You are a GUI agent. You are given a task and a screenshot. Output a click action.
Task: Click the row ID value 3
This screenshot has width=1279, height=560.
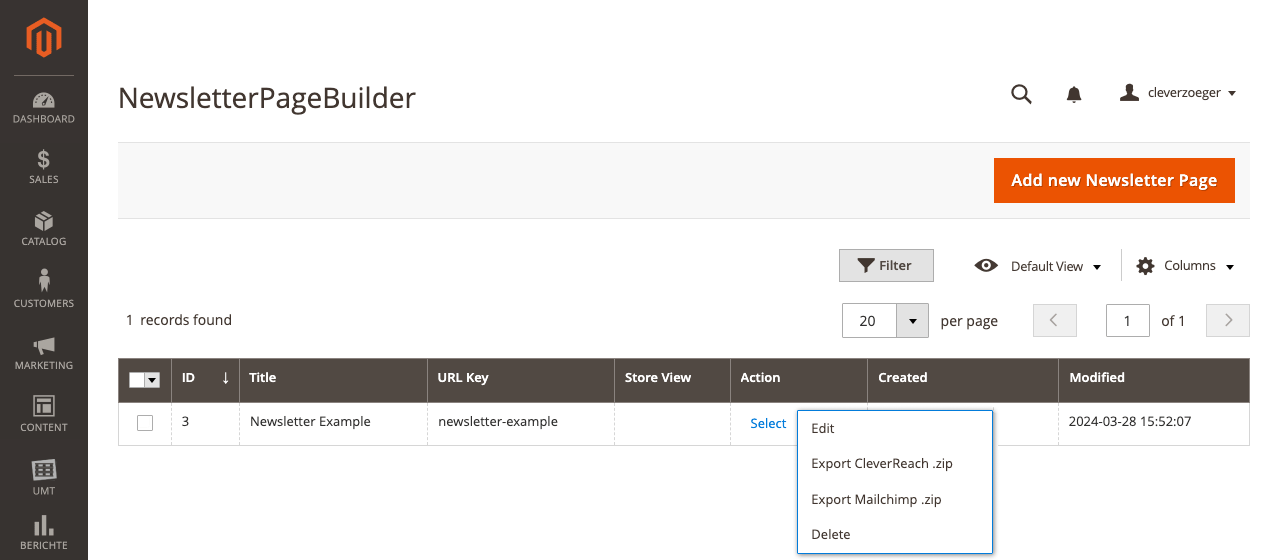(x=186, y=422)
